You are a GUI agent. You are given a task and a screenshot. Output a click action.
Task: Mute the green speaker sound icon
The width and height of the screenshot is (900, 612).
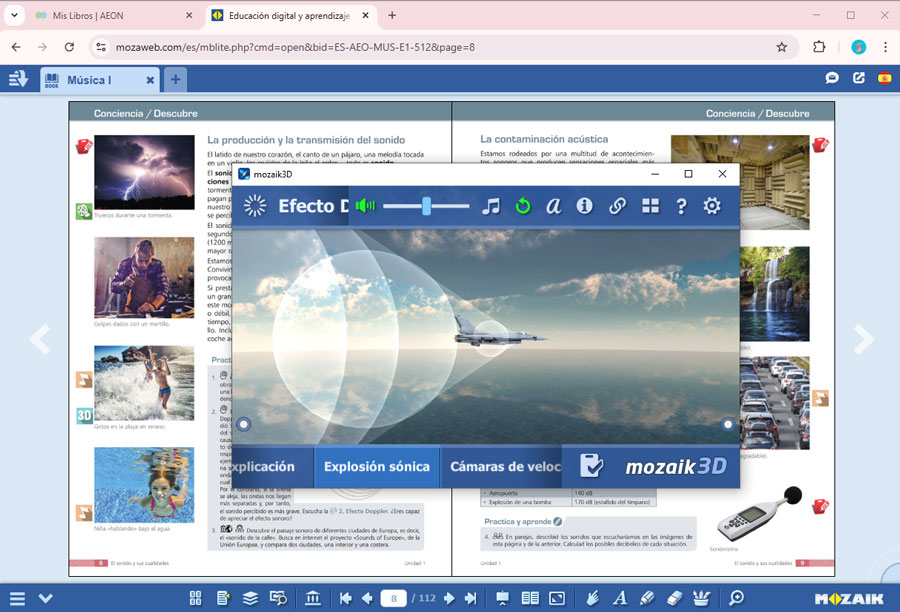pos(365,206)
